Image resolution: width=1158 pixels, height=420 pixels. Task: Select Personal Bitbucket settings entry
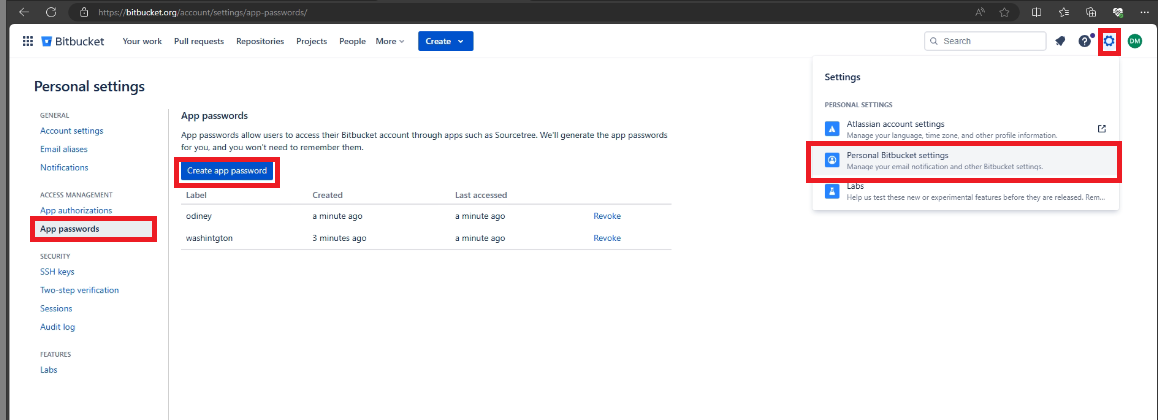click(965, 160)
